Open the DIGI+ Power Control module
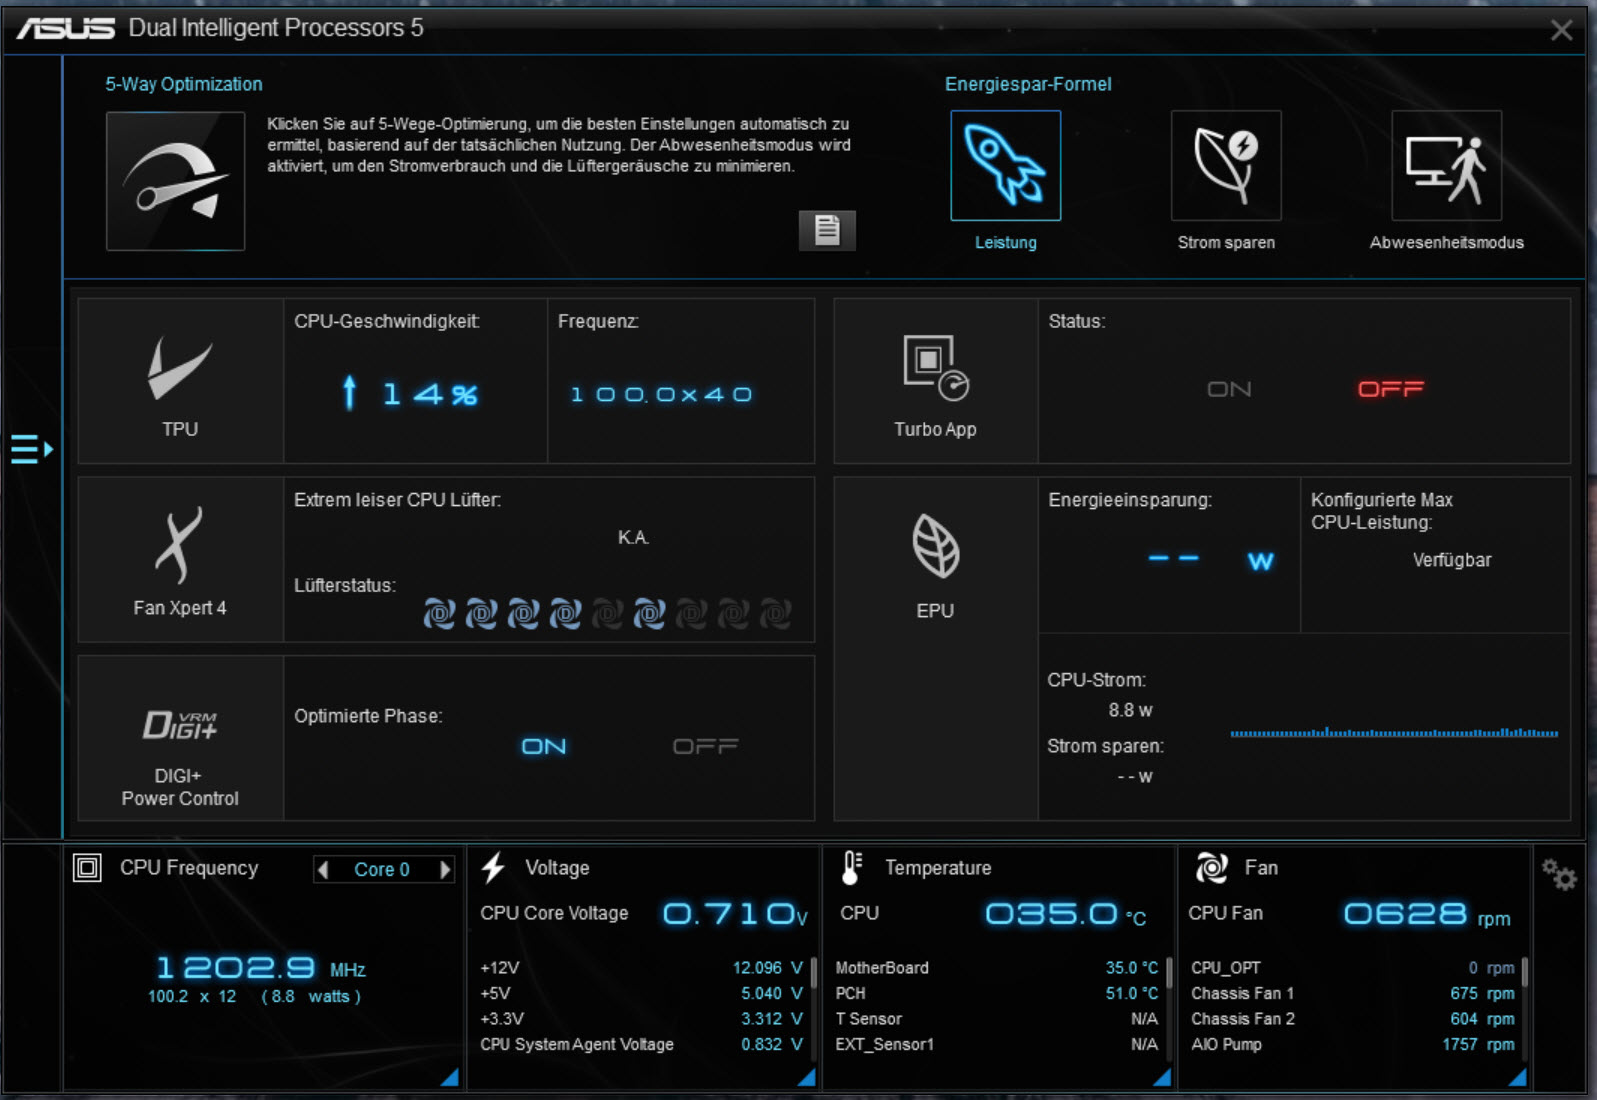This screenshot has height=1100, width=1597. click(x=180, y=738)
